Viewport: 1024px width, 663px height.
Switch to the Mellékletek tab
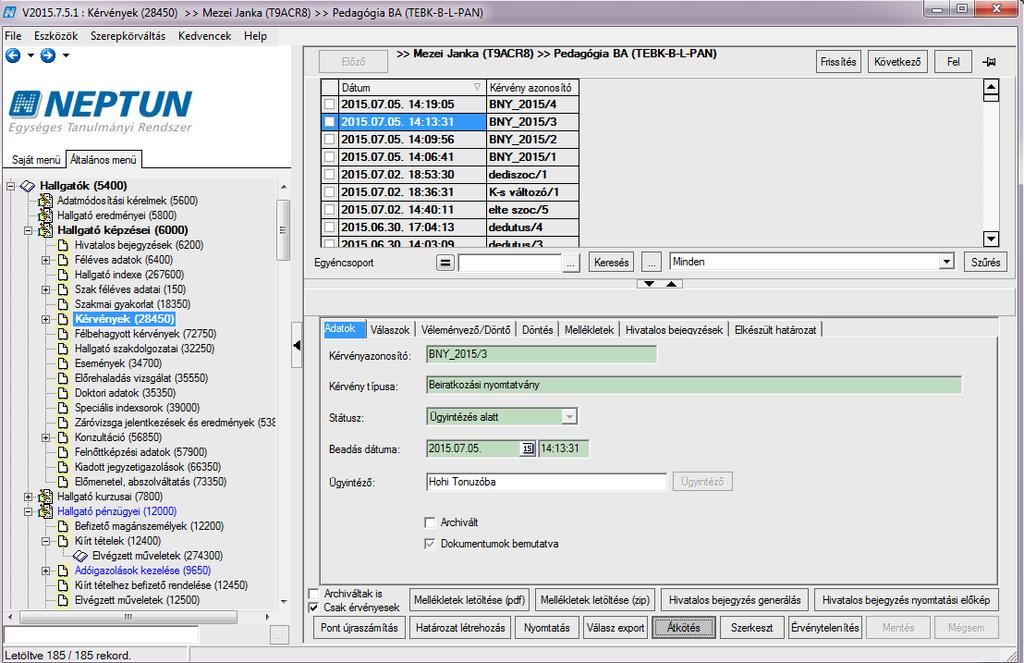[x=589, y=330]
